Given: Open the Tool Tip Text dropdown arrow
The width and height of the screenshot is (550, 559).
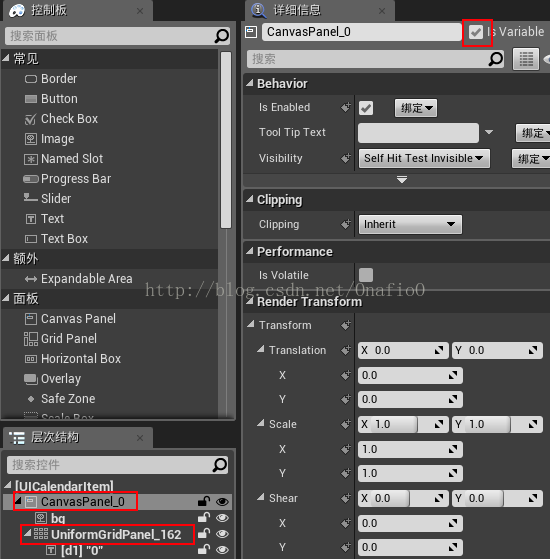Looking at the screenshot, I should [x=489, y=132].
